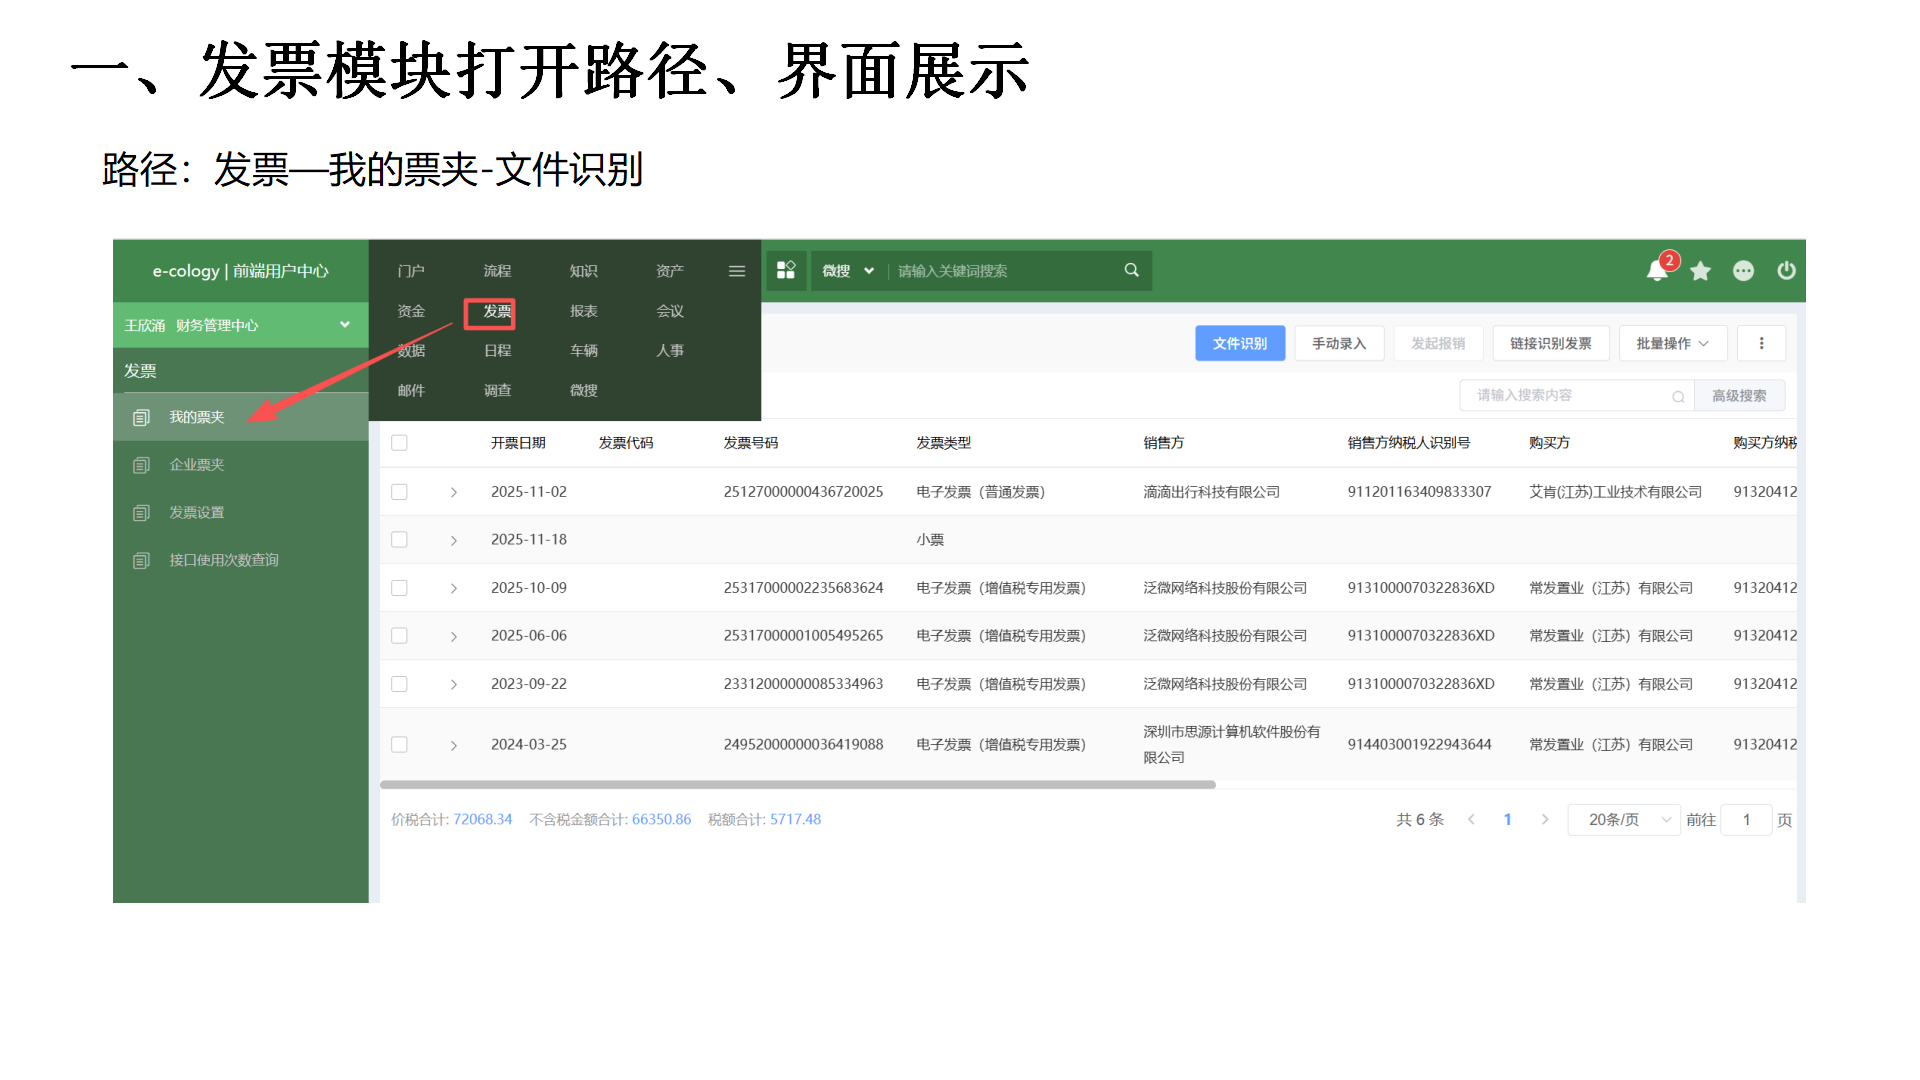Click the 文件识别 button
This screenshot has height=1080, width=1920.
point(1239,343)
